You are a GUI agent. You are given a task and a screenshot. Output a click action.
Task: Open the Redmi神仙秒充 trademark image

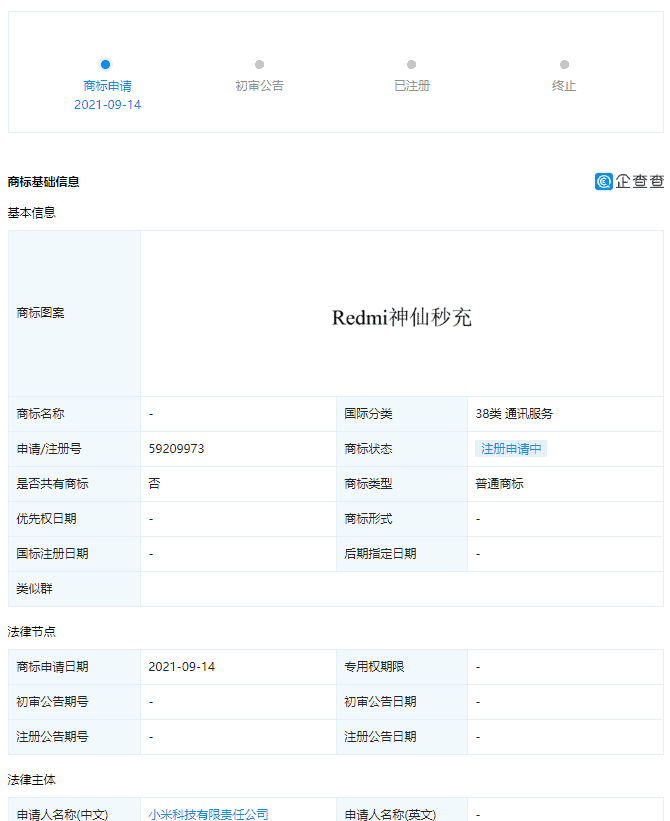click(x=402, y=317)
